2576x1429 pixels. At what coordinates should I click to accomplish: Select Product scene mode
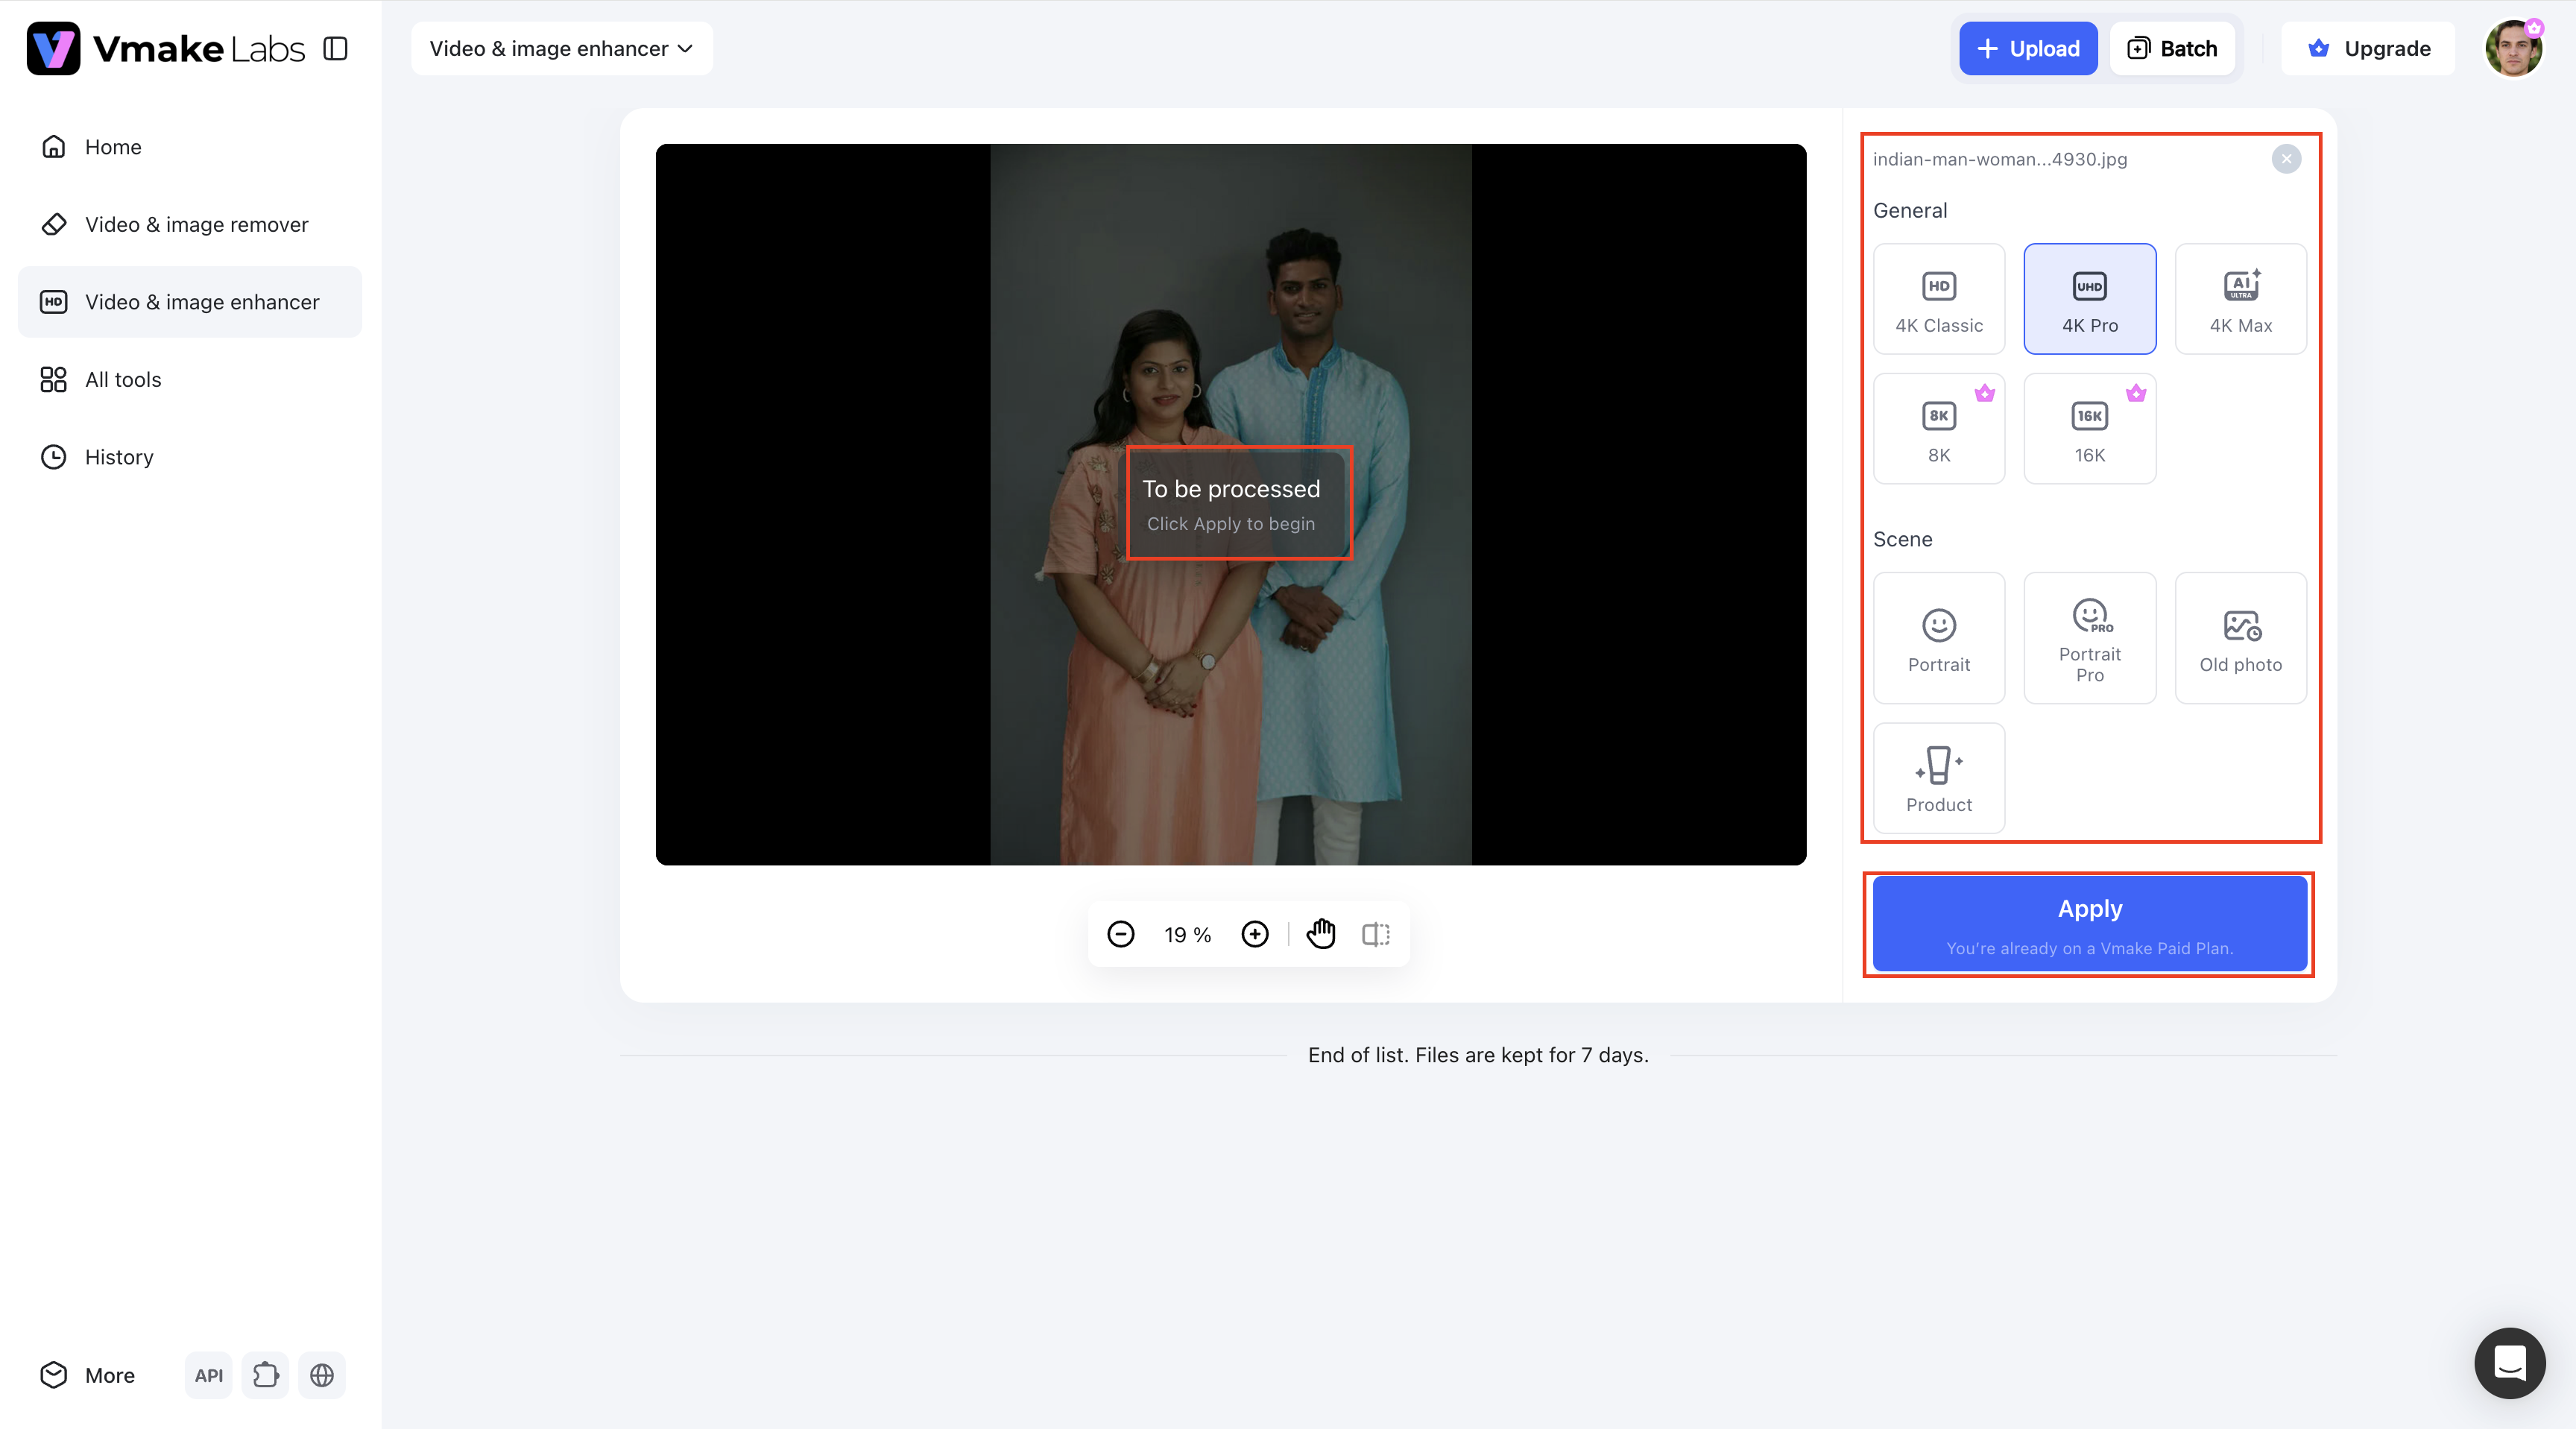click(x=1939, y=778)
